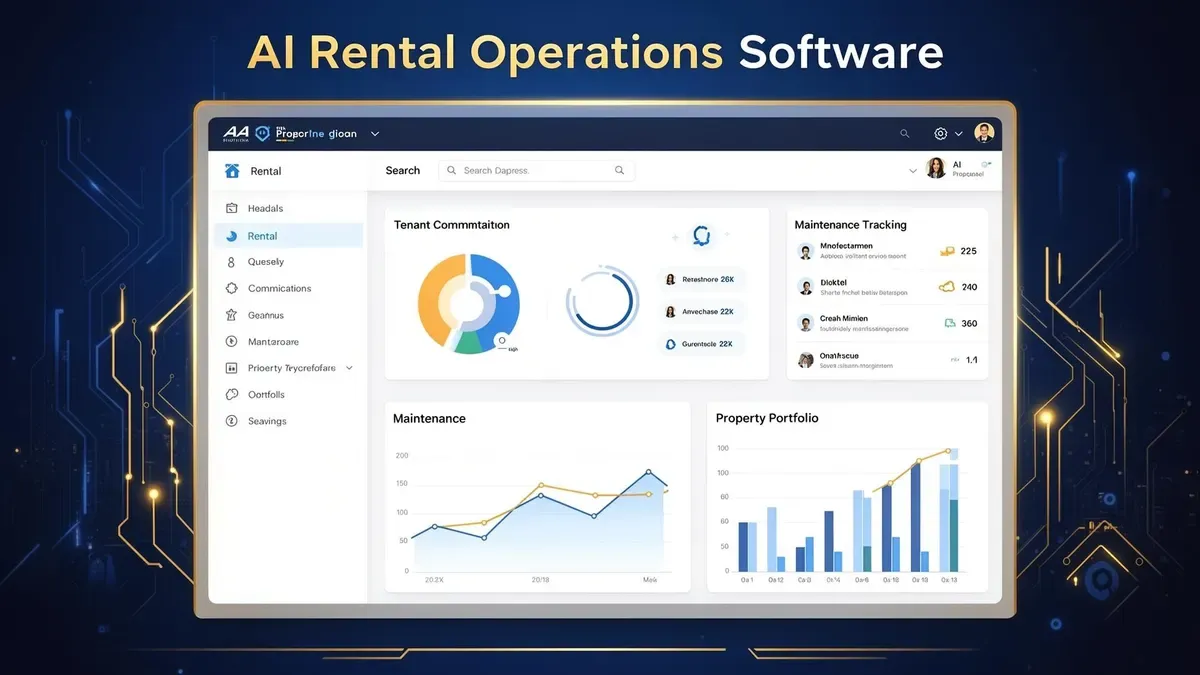Click the Seavings sidebar icon
1200x675 pixels.
(230, 421)
